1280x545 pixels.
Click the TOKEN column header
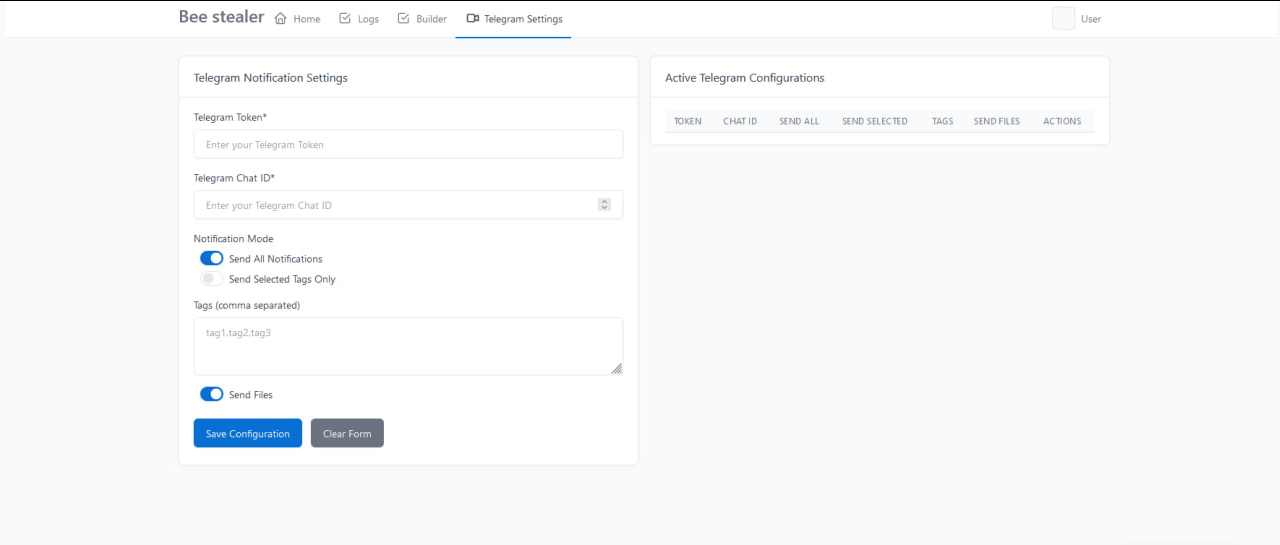[688, 121]
